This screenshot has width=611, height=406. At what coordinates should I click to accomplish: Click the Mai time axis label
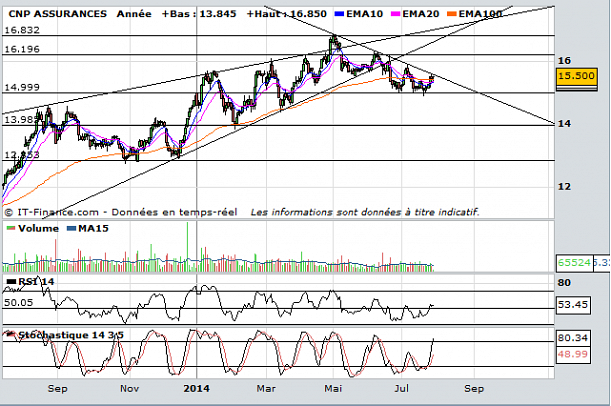tap(333, 389)
